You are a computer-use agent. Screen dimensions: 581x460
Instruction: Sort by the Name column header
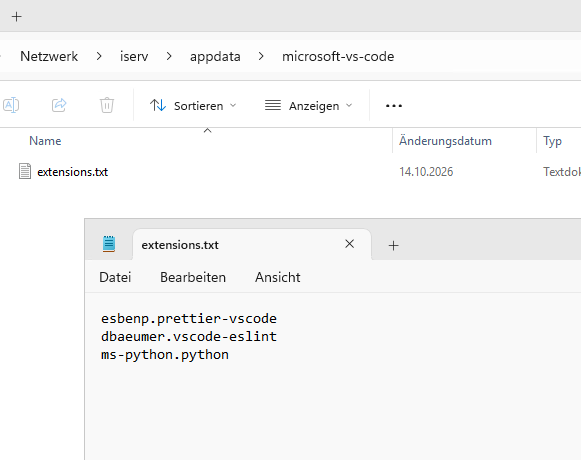click(45, 141)
